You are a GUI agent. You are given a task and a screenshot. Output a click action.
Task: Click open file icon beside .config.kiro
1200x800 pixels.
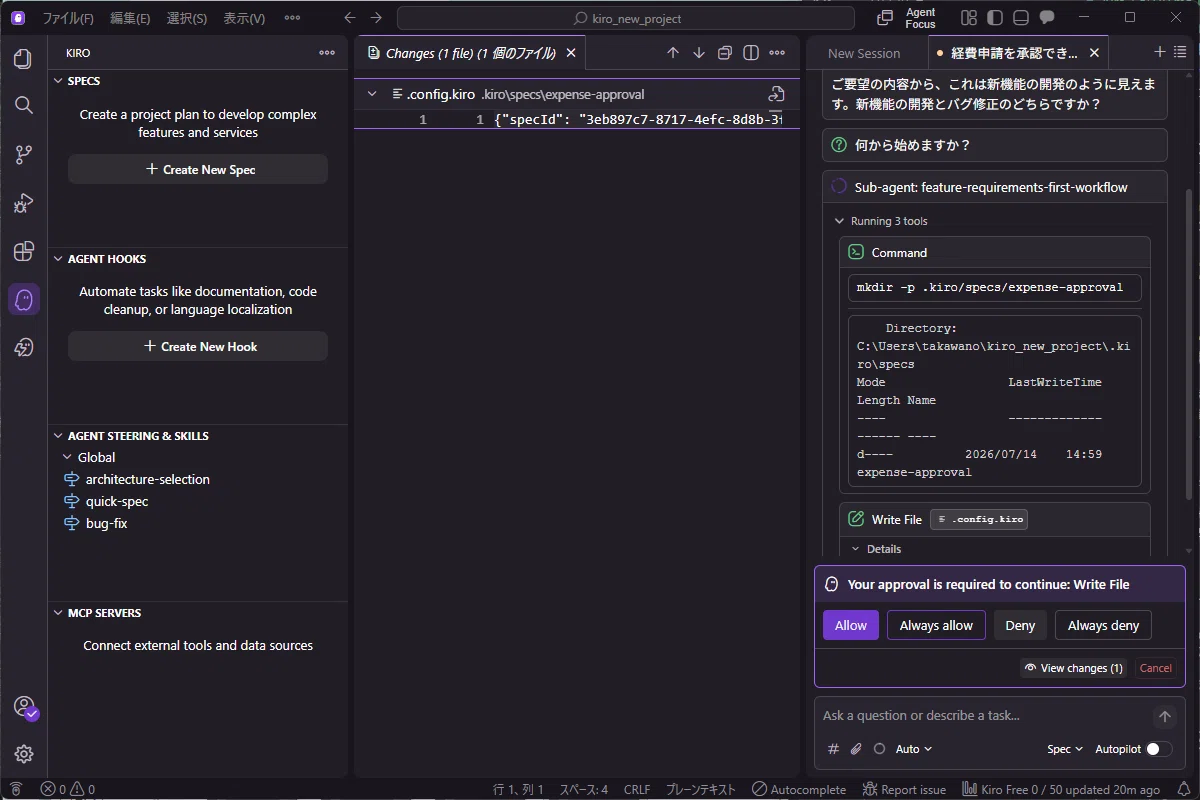tap(776, 94)
